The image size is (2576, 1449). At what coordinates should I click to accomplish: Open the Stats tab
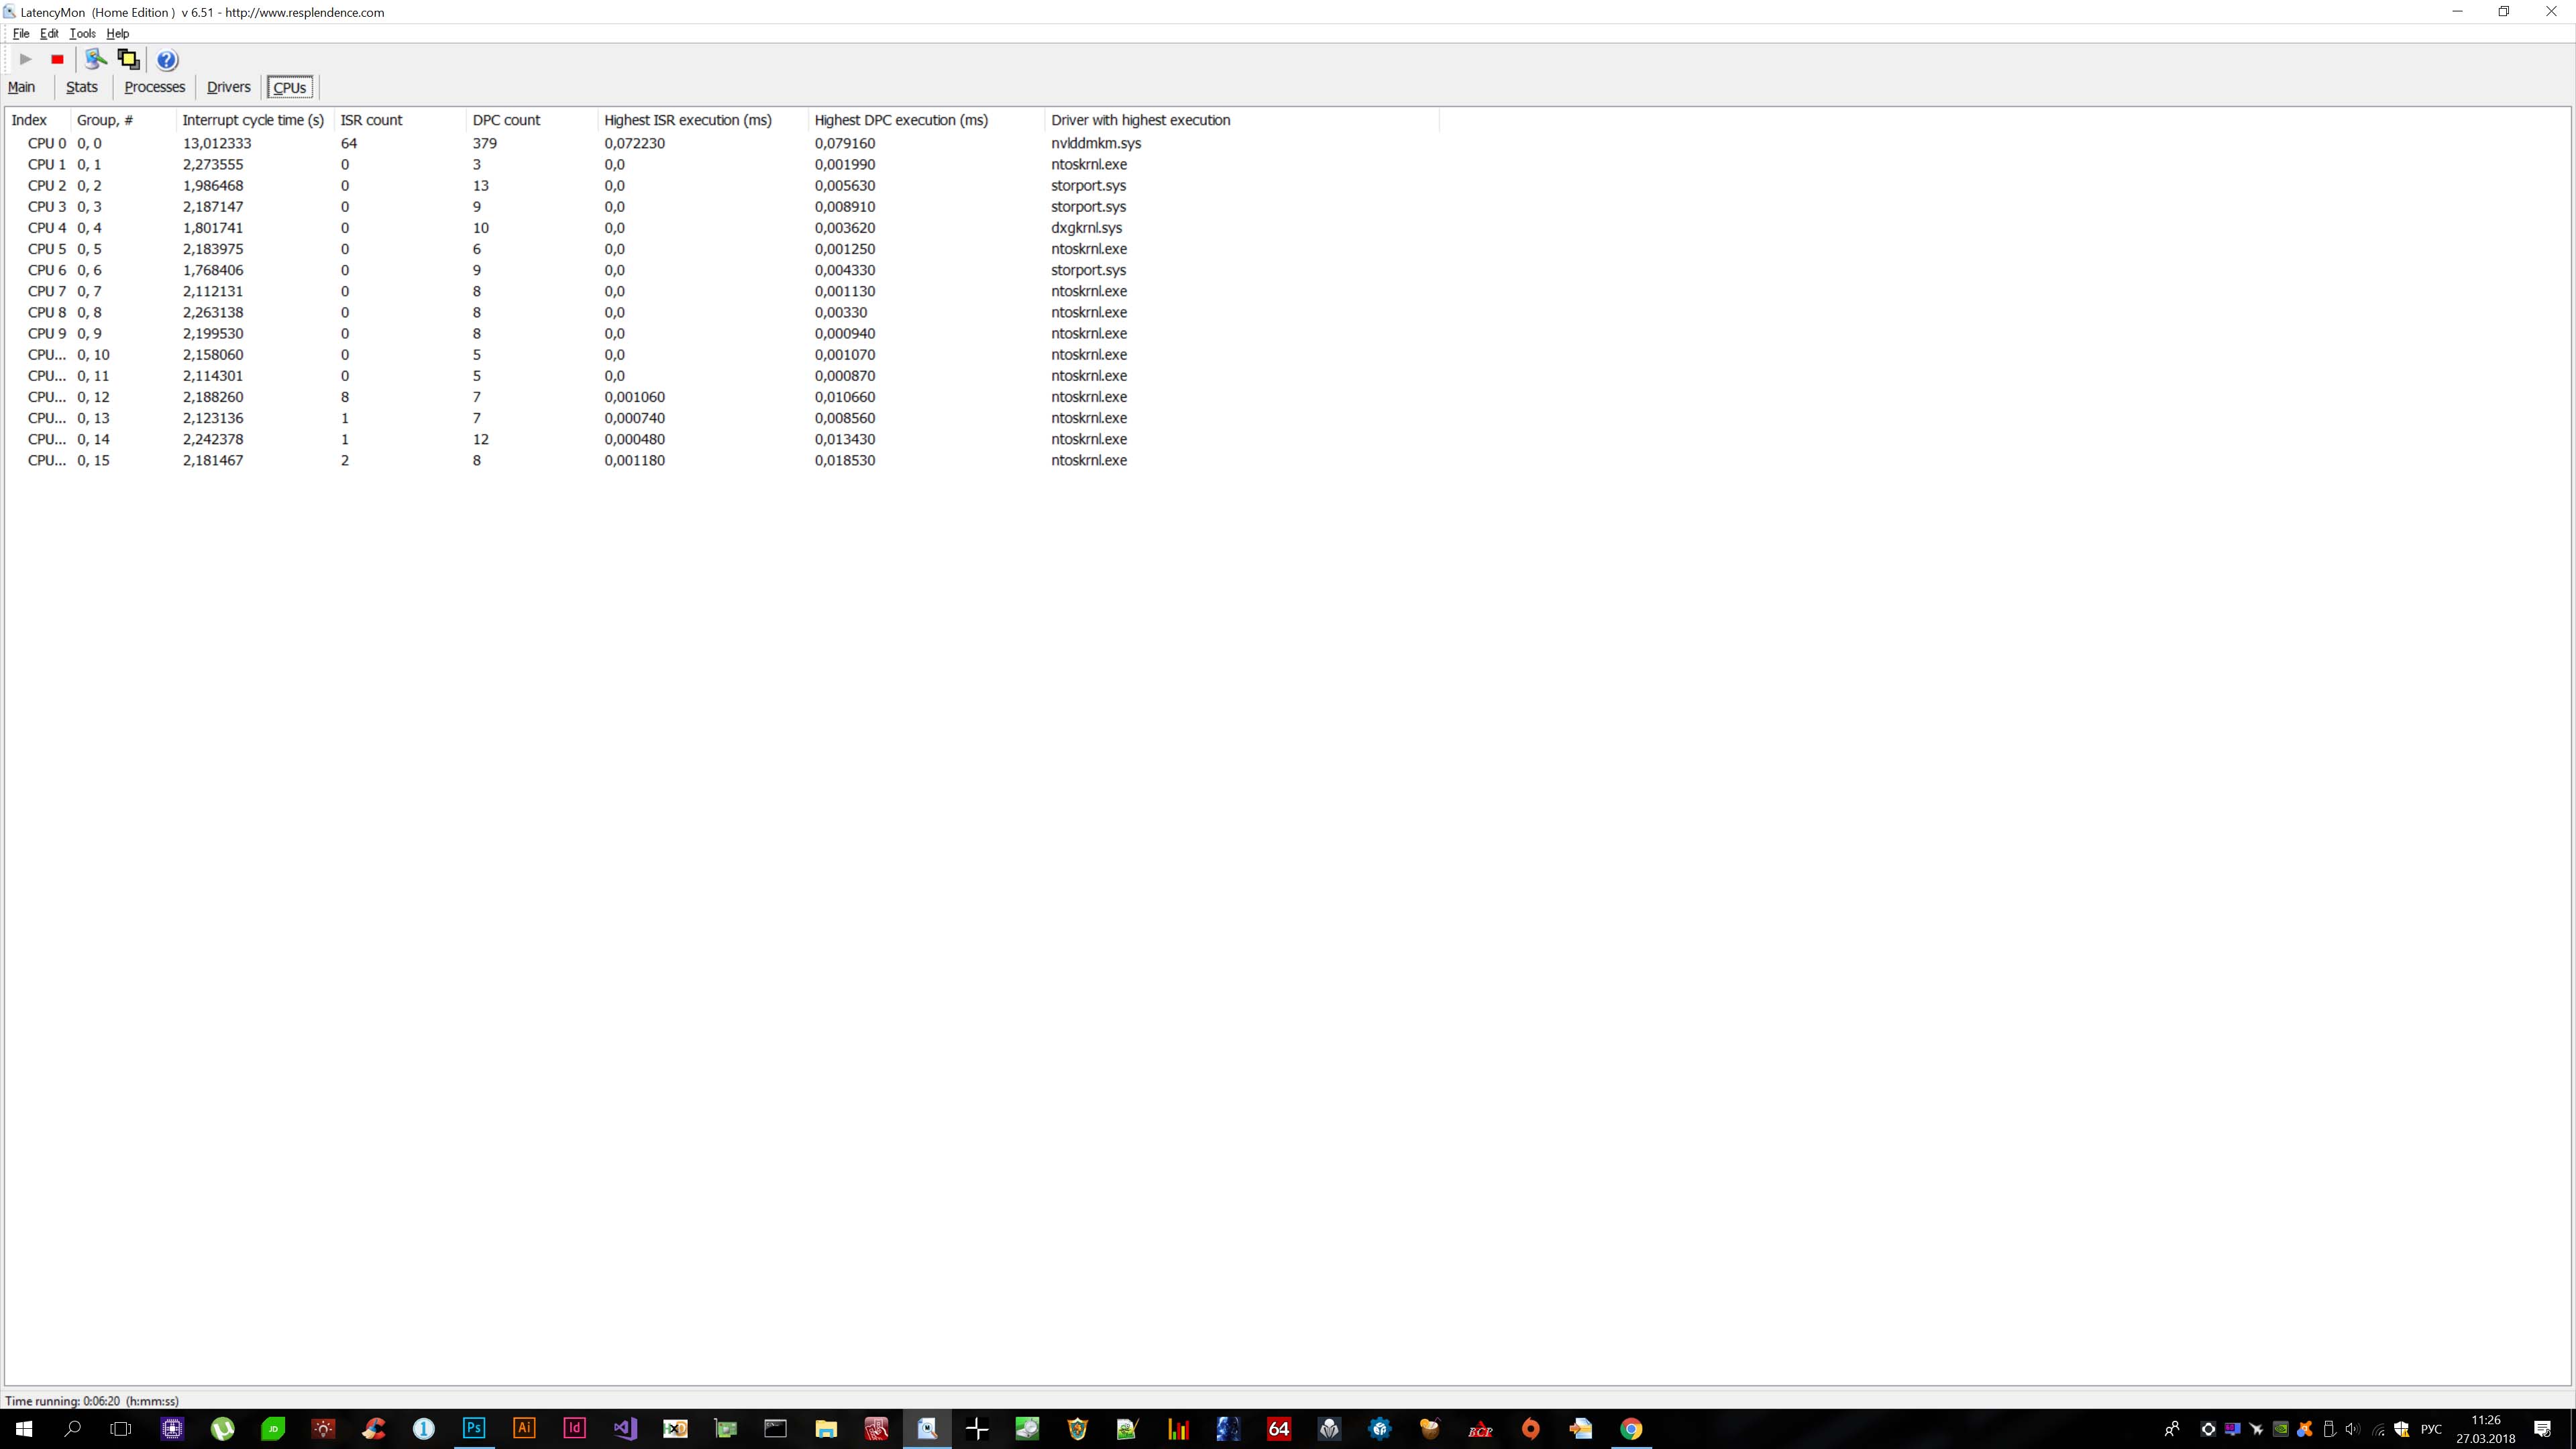[x=82, y=87]
